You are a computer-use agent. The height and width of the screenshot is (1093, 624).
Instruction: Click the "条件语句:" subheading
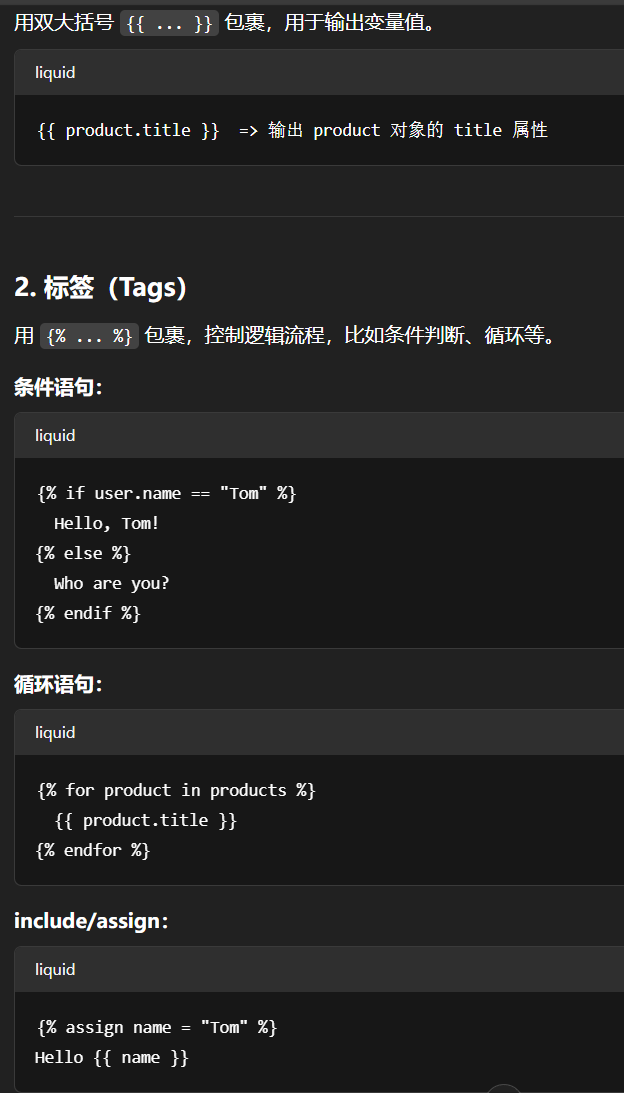59,388
